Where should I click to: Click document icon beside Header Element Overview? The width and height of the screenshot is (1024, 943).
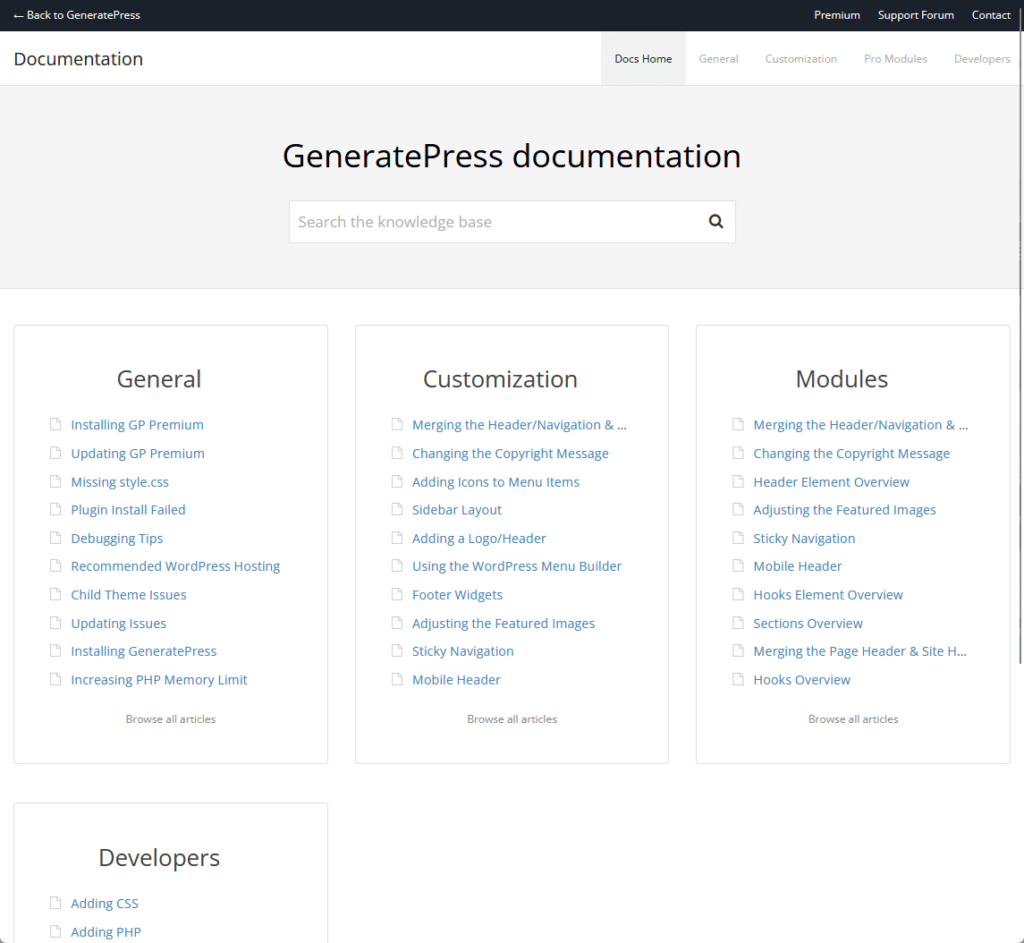pyautogui.click(x=738, y=482)
